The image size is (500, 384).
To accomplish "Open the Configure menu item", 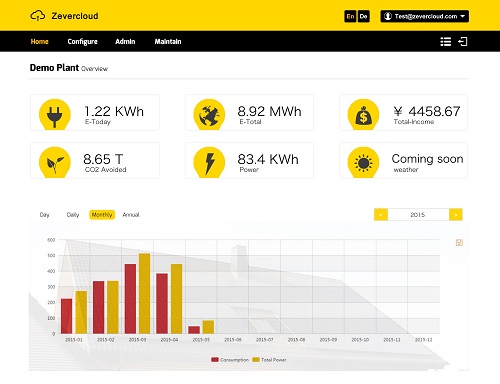I will pyautogui.click(x=82, y=42).
